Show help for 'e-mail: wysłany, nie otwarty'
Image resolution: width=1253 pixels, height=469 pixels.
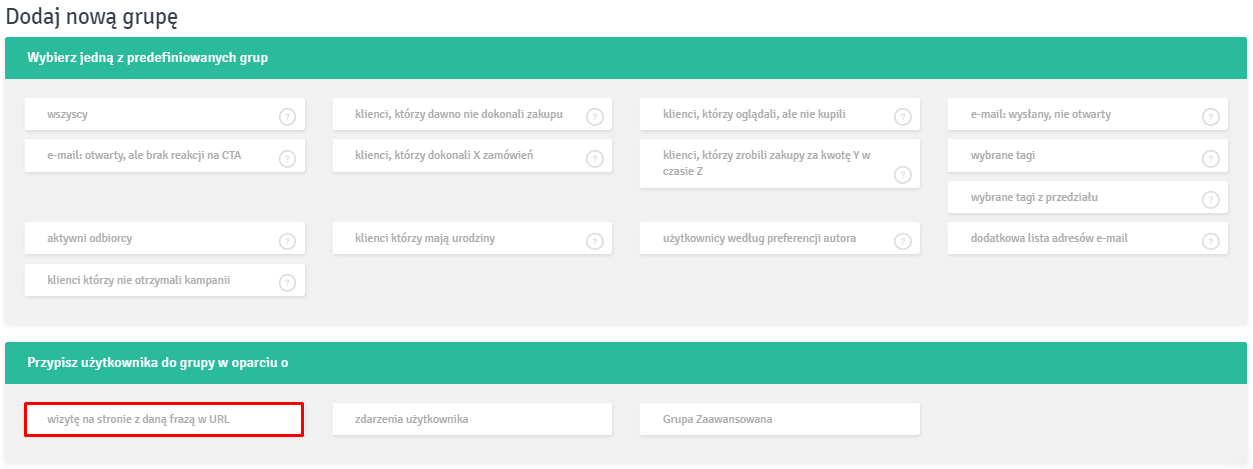tap(1211, 117)
